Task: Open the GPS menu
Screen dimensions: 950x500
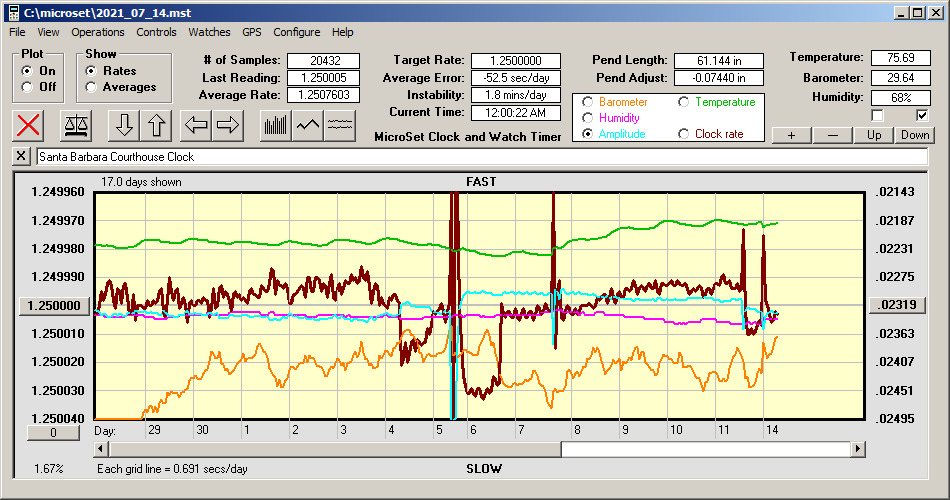Action: (251, 32)
